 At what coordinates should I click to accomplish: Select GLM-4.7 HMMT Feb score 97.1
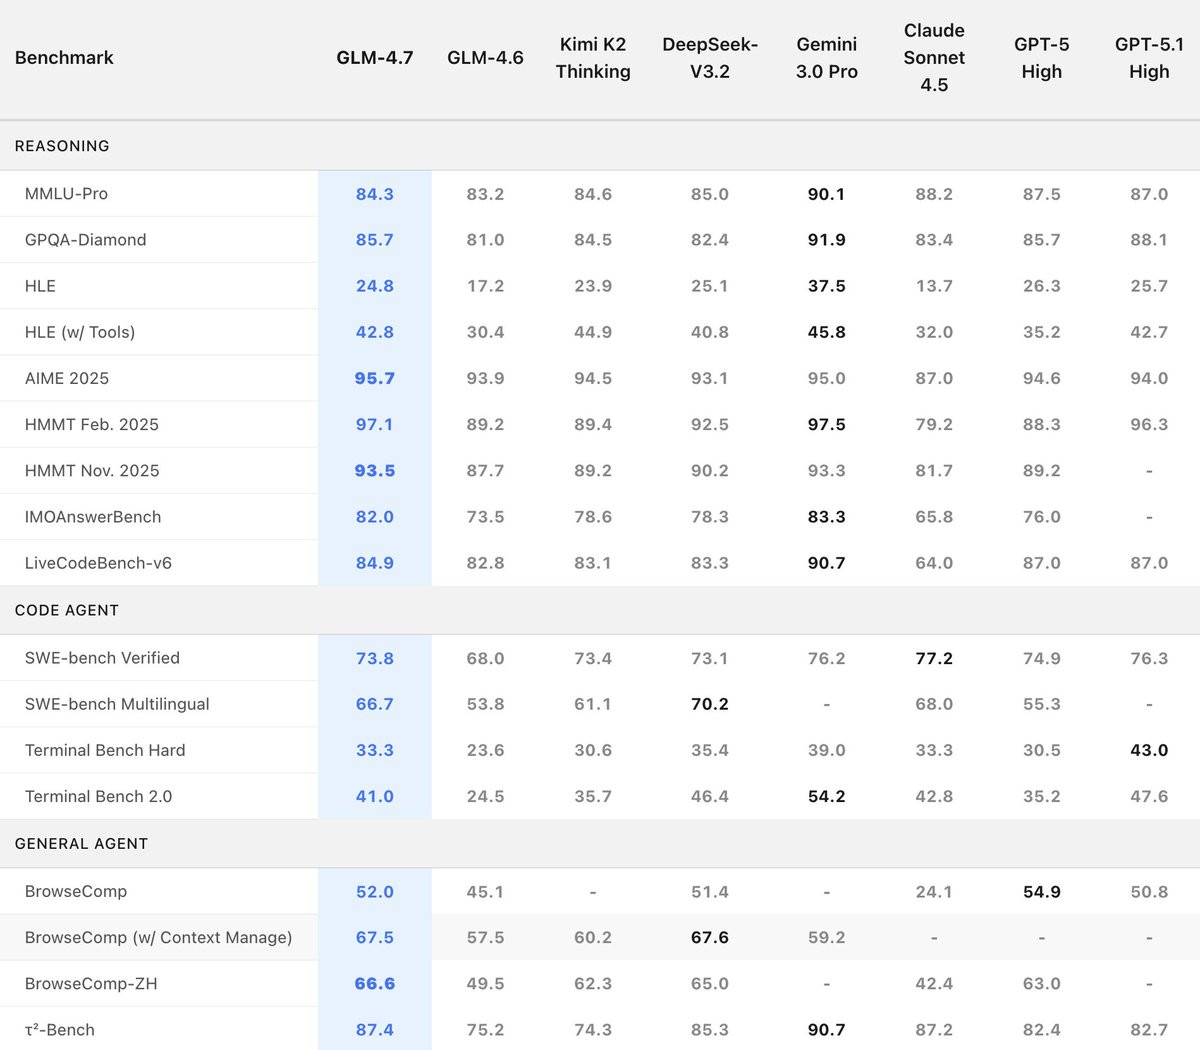tap(375, 424)
